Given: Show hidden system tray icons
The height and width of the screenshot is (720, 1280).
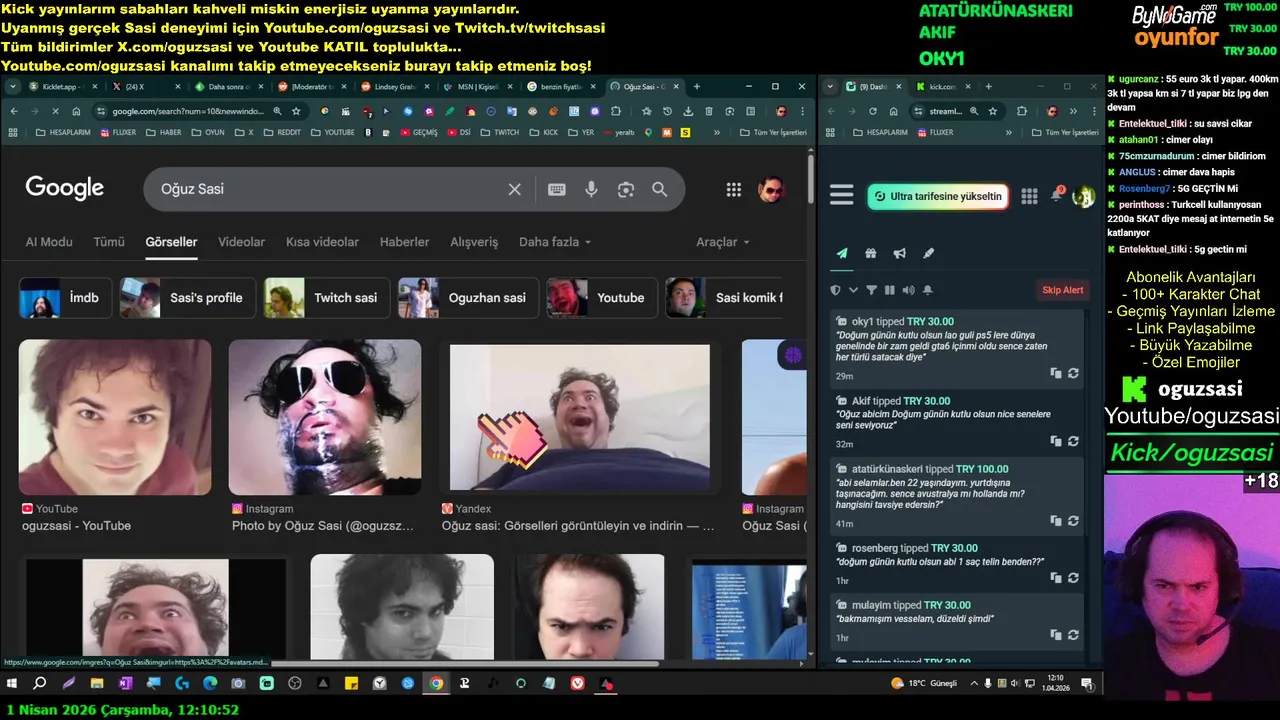Looking at the screenshot, I should tap(974, 684).
